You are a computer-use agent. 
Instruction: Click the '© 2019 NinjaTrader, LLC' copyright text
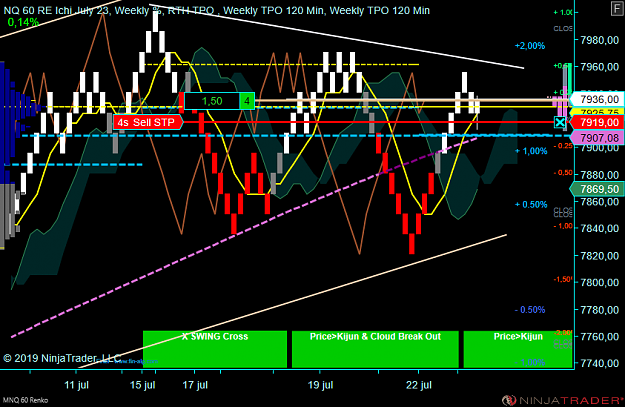62,358
